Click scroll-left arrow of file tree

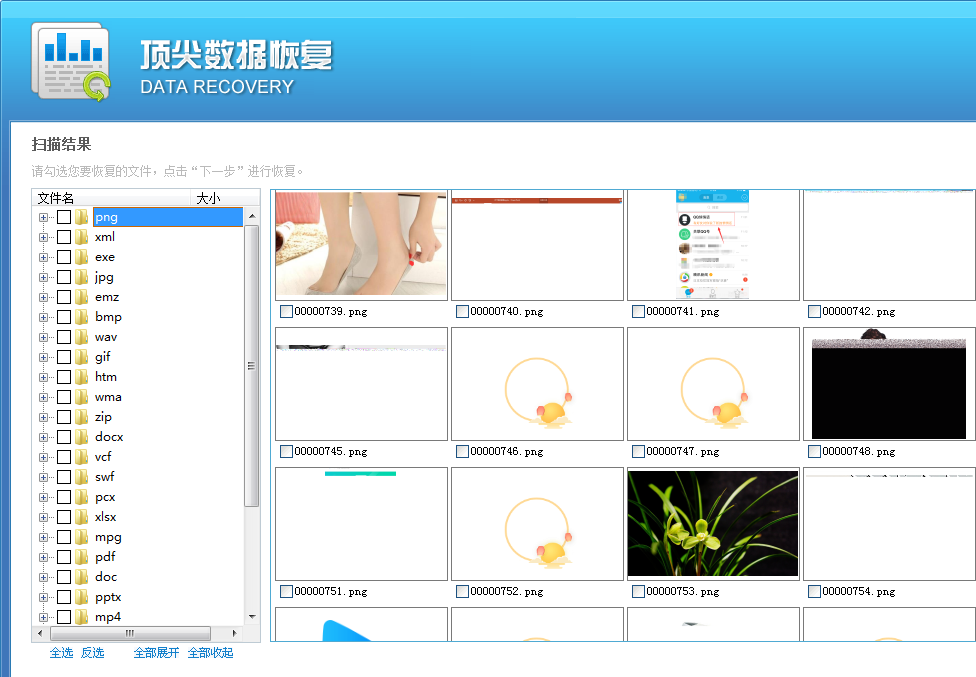tap(40, 633)
